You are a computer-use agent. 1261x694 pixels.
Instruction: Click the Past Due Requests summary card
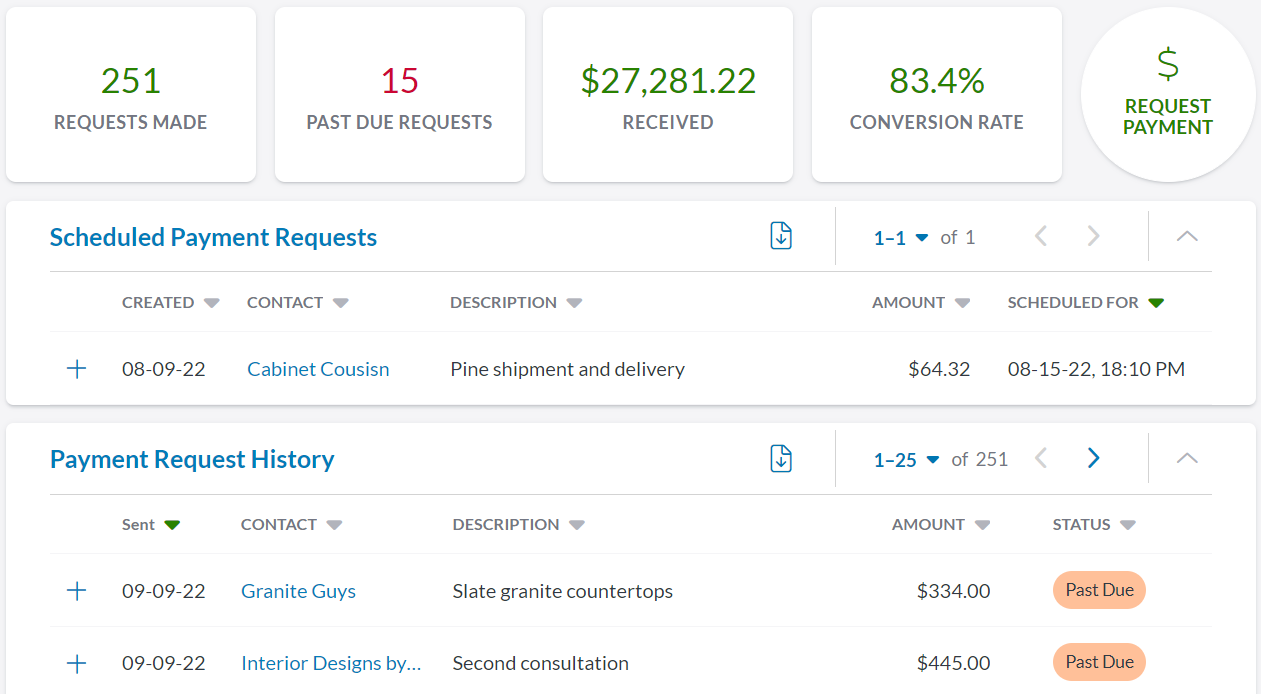(x=399, y=95)
